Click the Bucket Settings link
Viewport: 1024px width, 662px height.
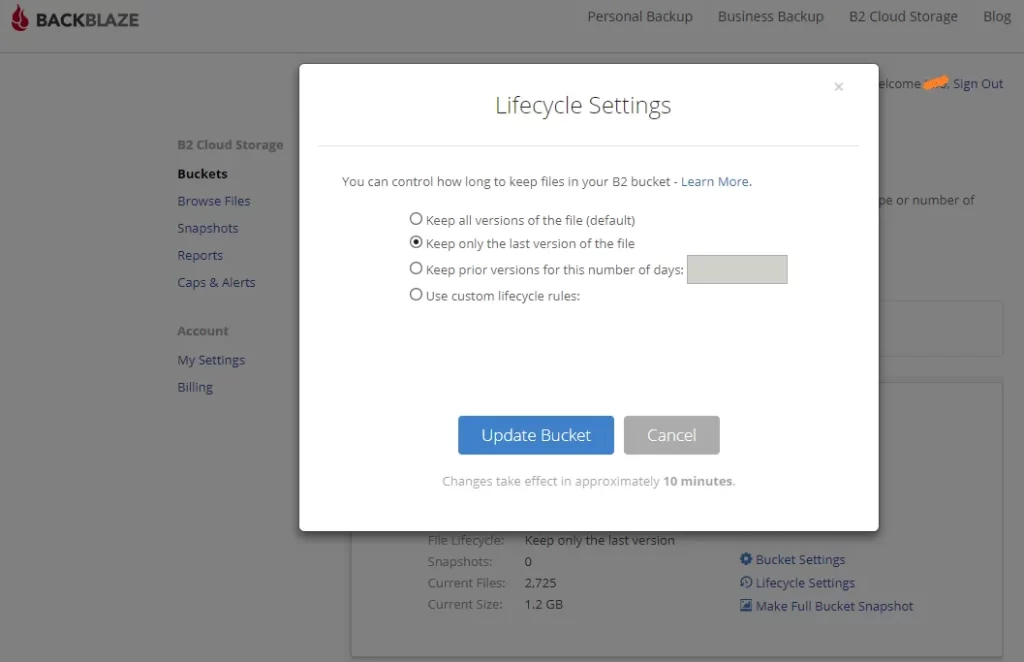point(800,560)
